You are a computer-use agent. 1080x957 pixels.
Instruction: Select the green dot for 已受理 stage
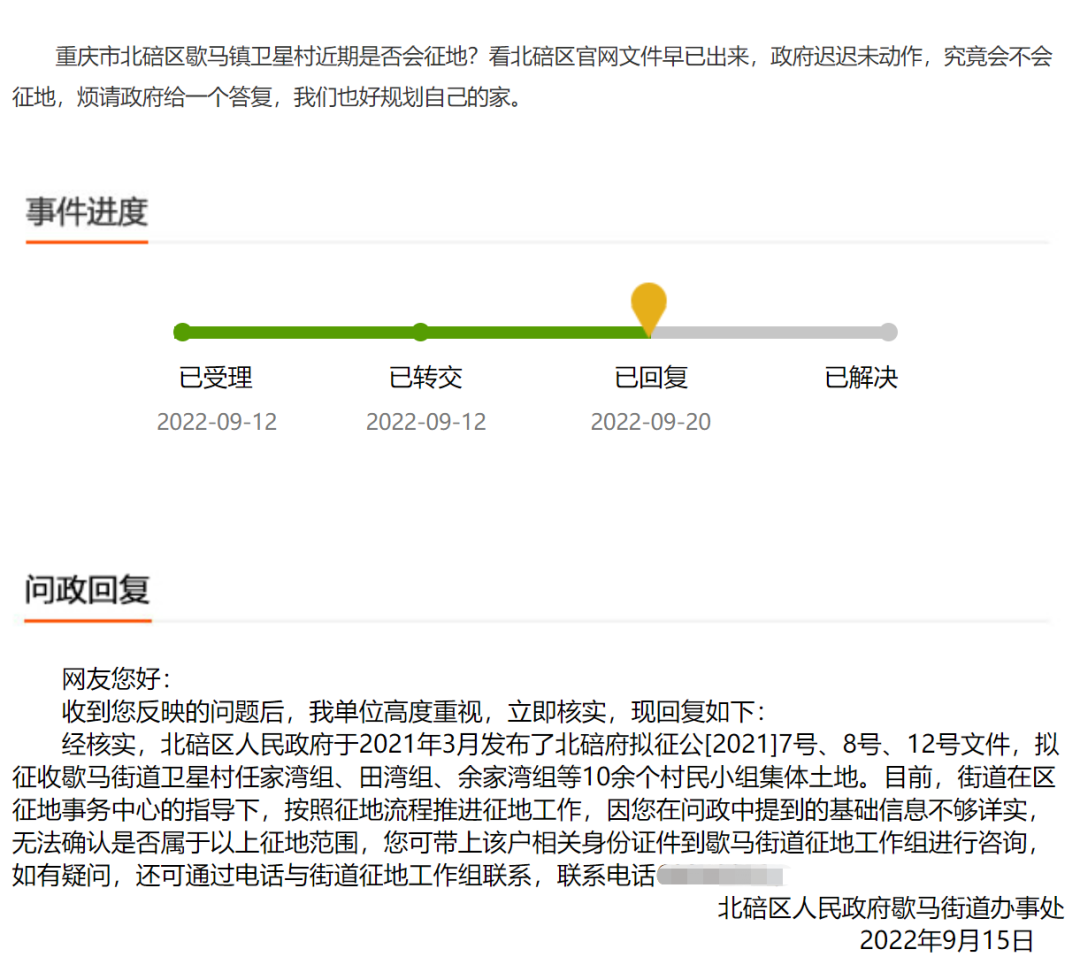tap(182, 331)
